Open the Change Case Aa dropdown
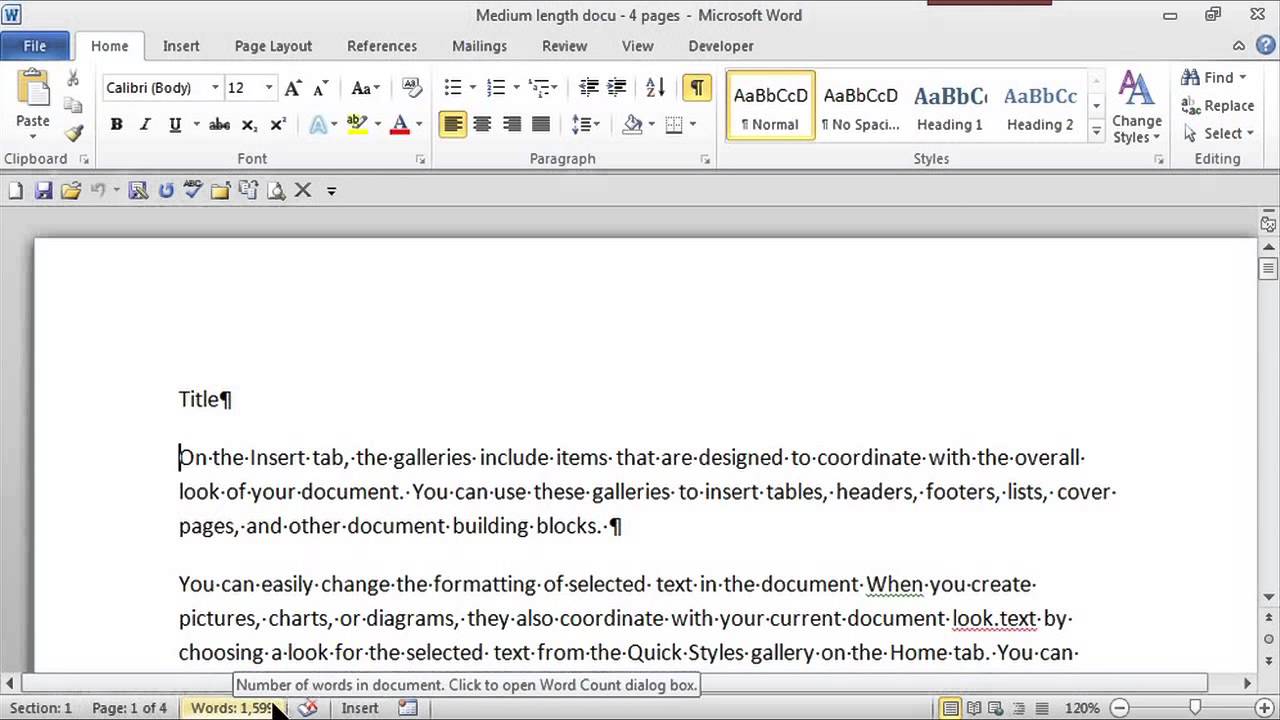Viewport: 1280px width, 720px height. 365,88
